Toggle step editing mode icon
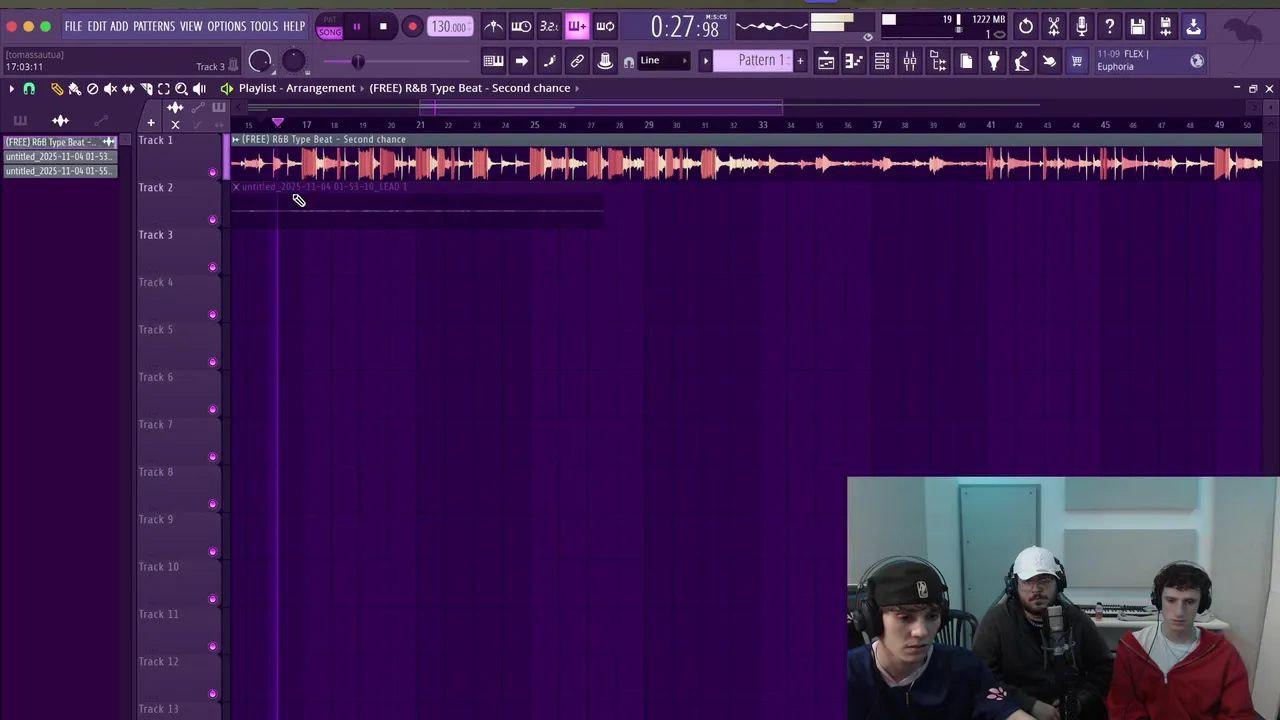 pos(549,62)
